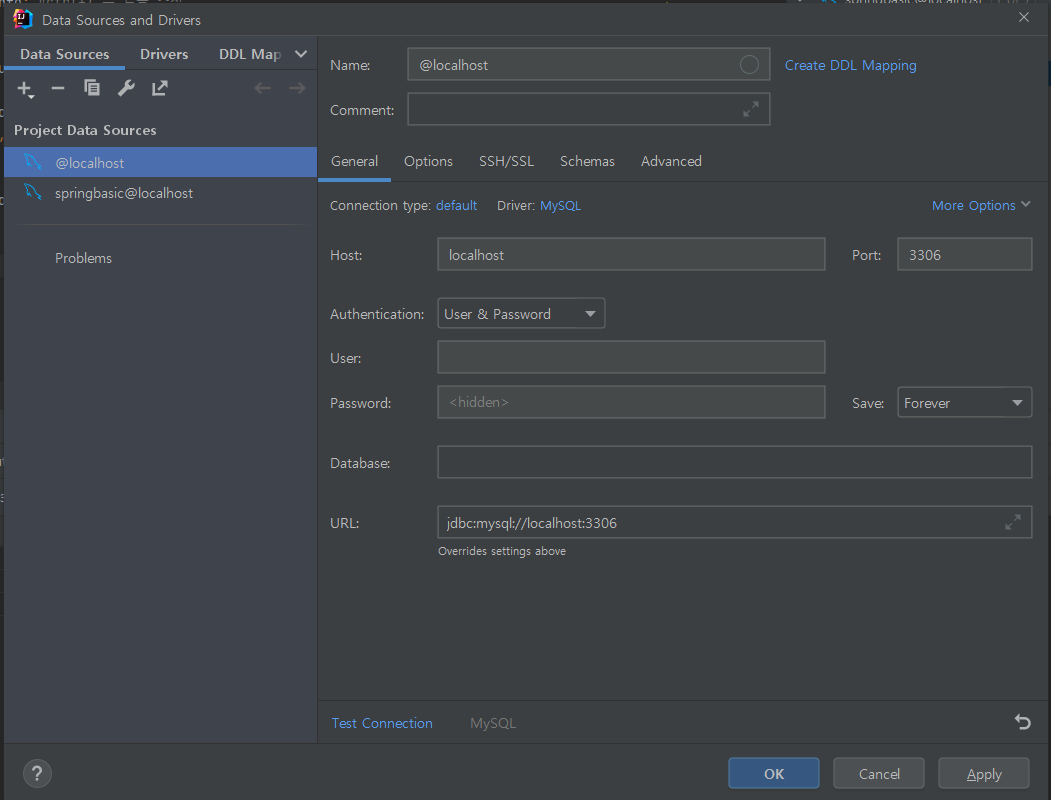
Task: Open driver settings wrench icon
Action: tap(126, 88)
